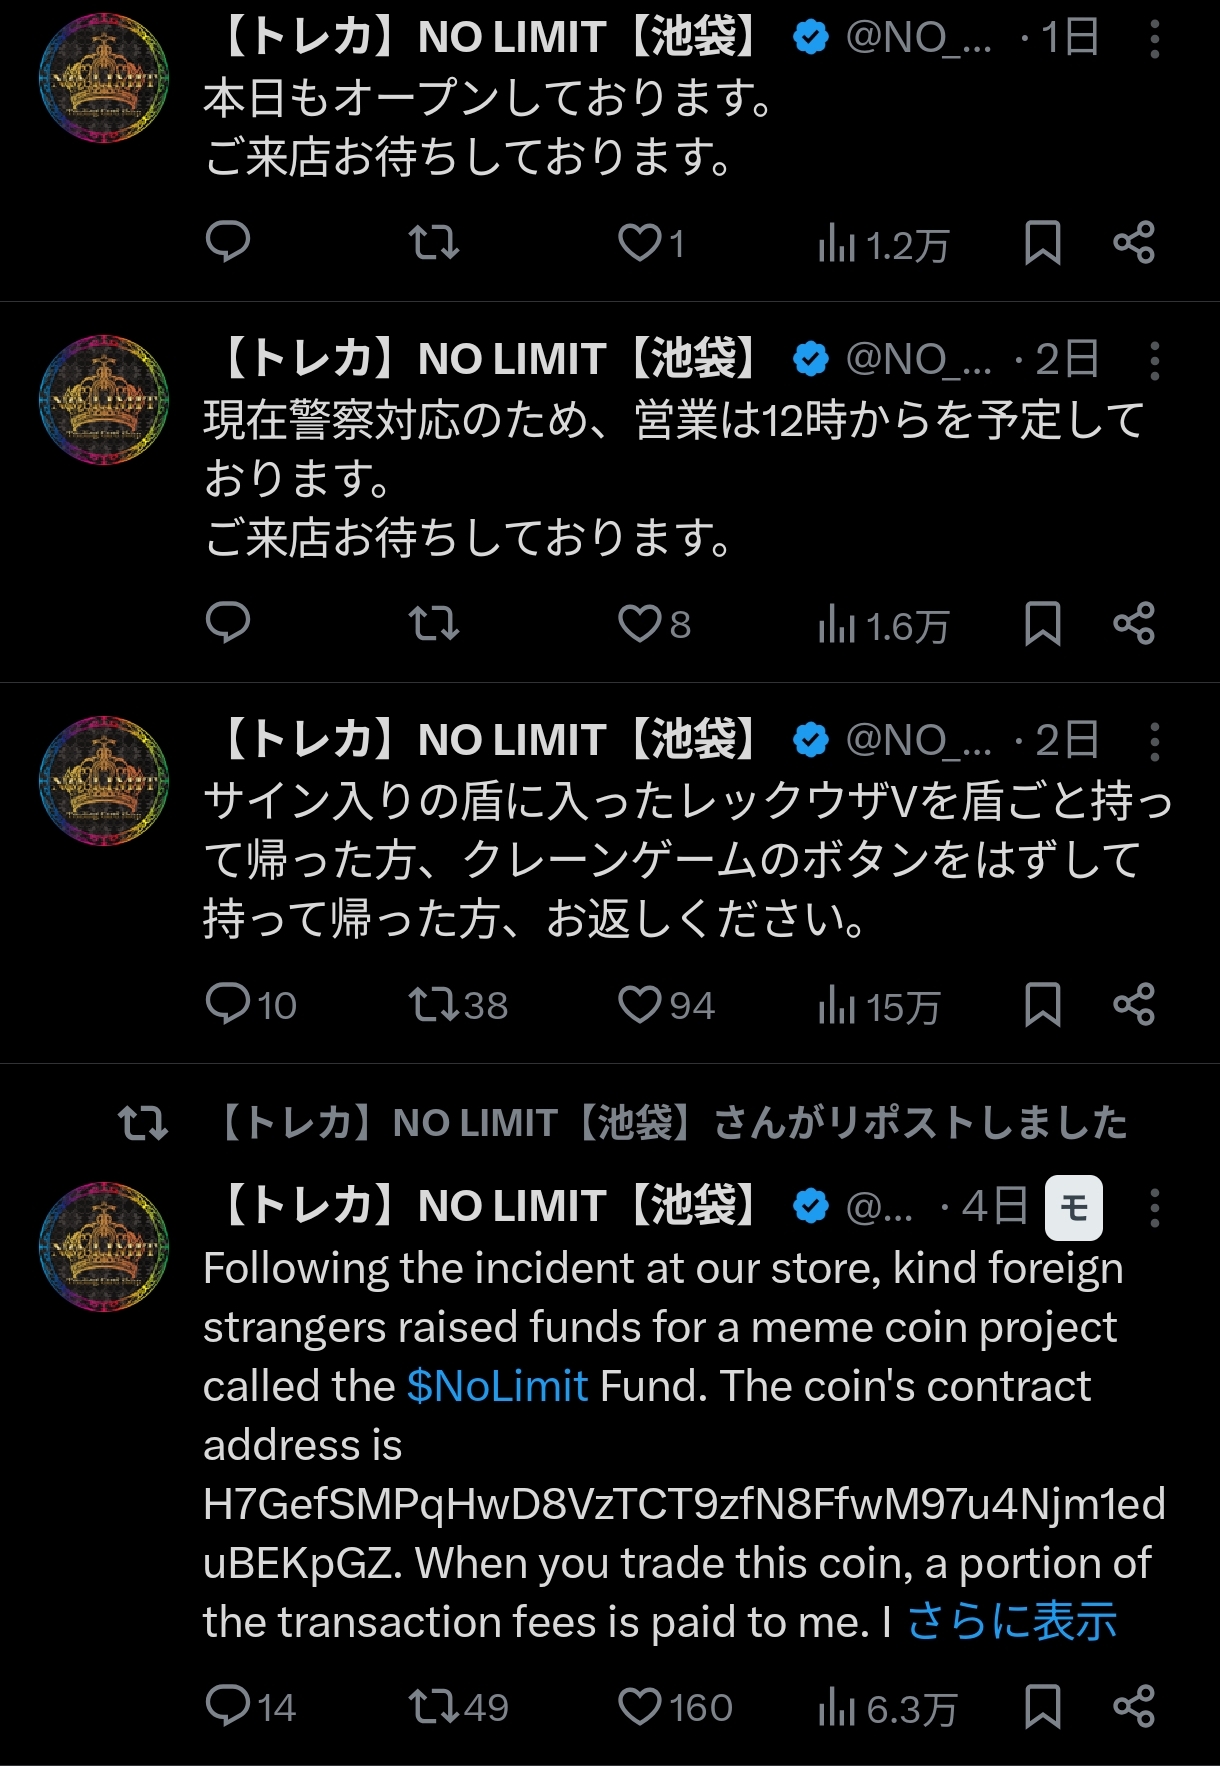Repost the police response 12時 post
This screenshot has height=1766, width=1220.
[433, 624]
